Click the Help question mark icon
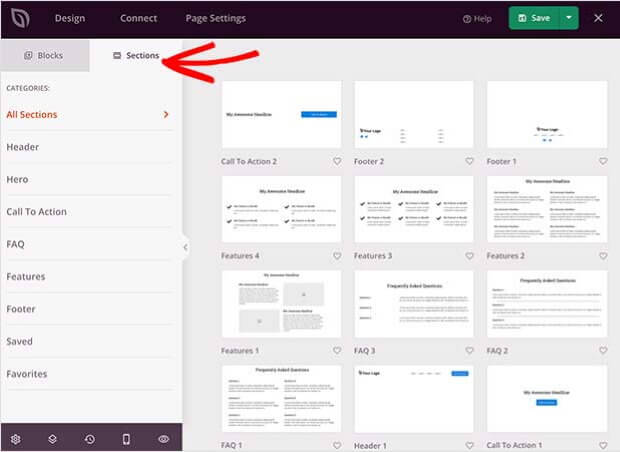The height and width of the screenshot is (452, 620). pyautogui.click(x=467, y=19)
